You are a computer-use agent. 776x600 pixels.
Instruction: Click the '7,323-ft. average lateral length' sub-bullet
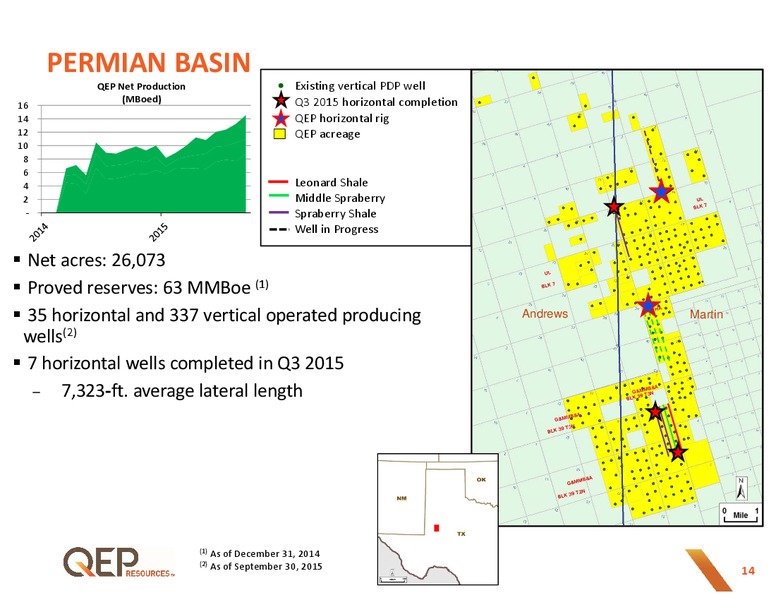click(x=182, y=391)
